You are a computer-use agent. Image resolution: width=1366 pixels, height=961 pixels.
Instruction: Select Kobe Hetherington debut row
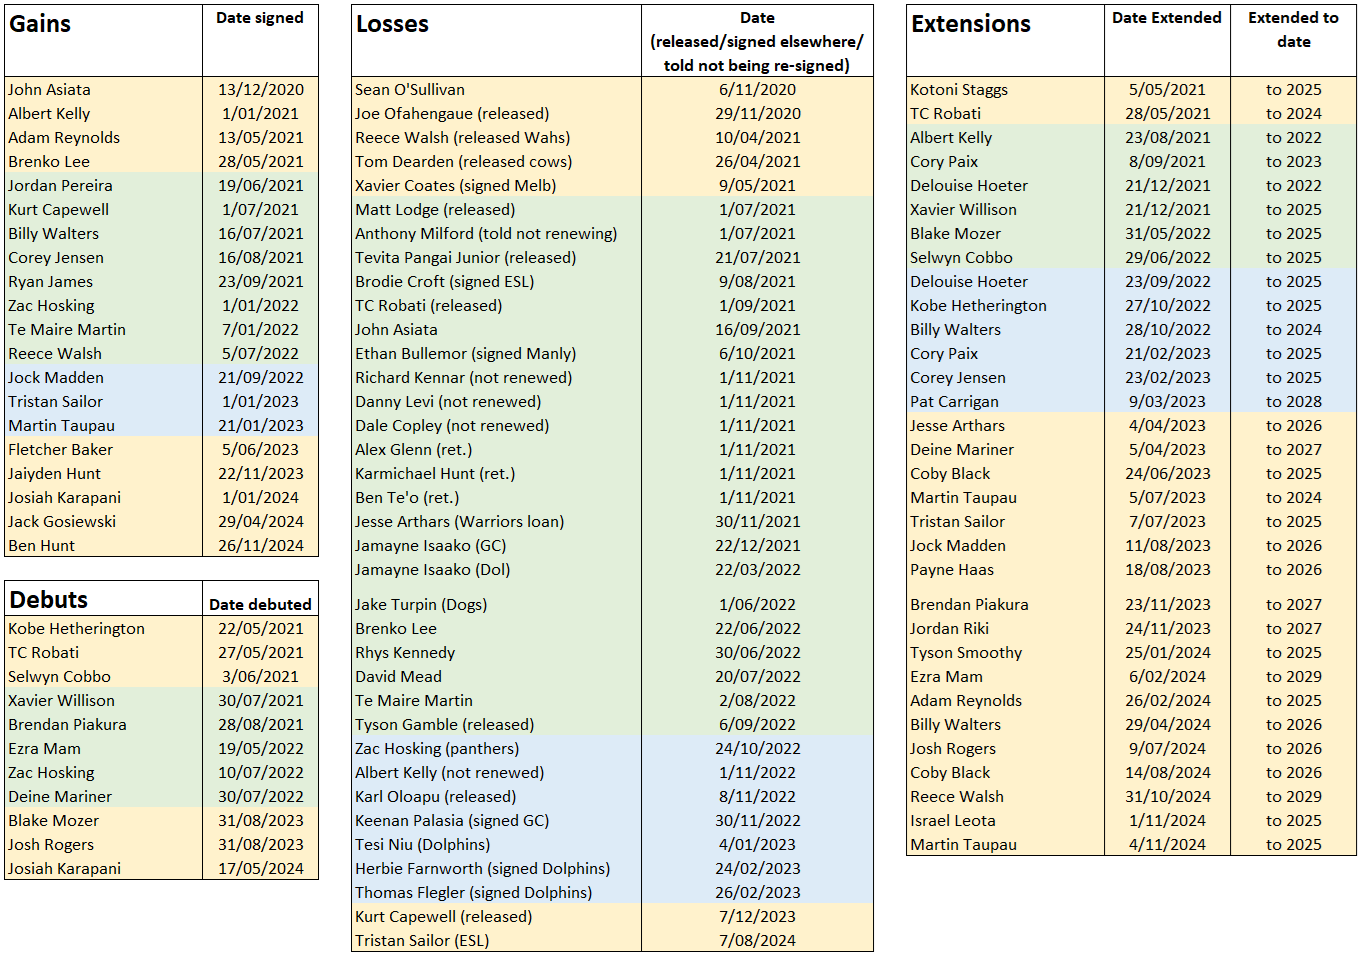pyautogui.click(x=162, y=628)
